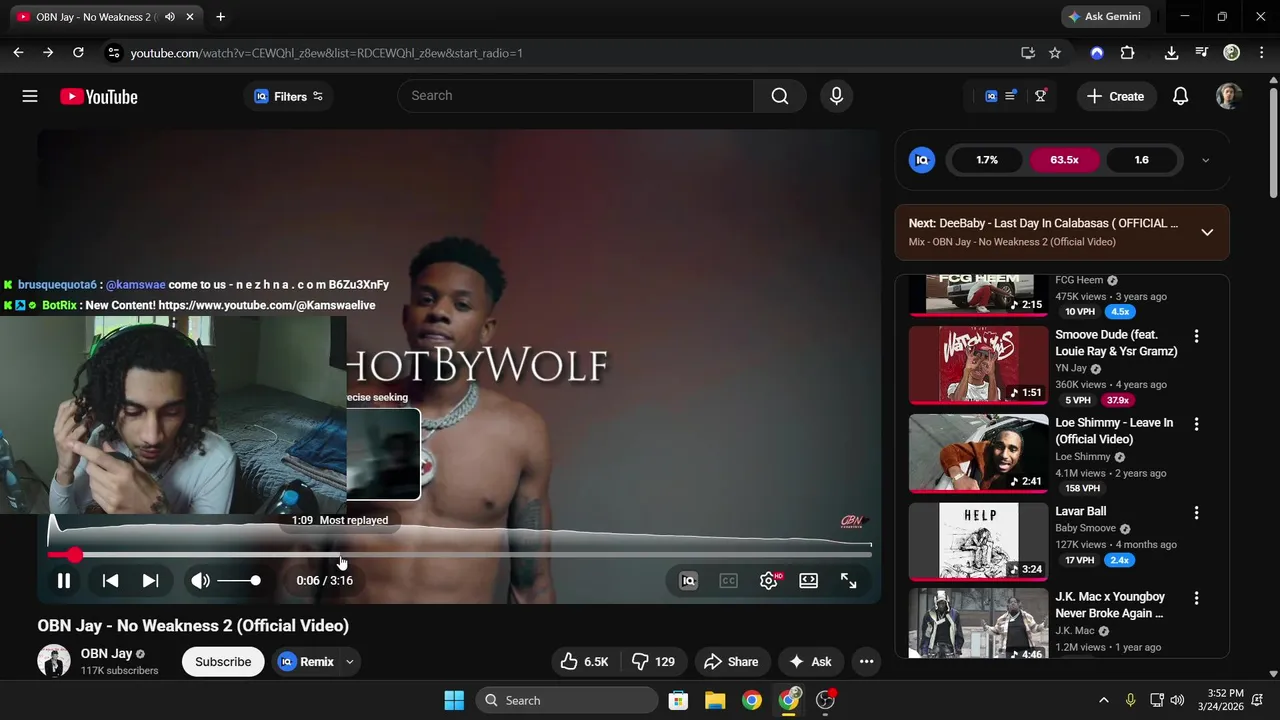Seek on the progress bar near Most replayed
The width and height of the screenshot is (1280, 720).
click(341, 554)
